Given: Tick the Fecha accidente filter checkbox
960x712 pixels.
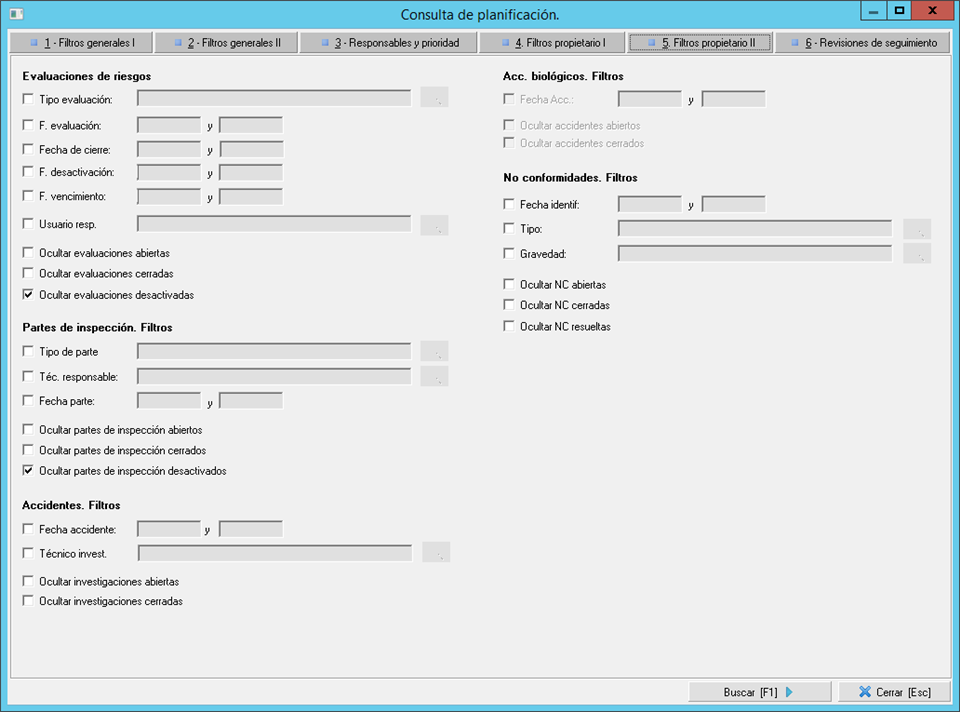Looking at the screenshot, I should [x=28, y=529].
